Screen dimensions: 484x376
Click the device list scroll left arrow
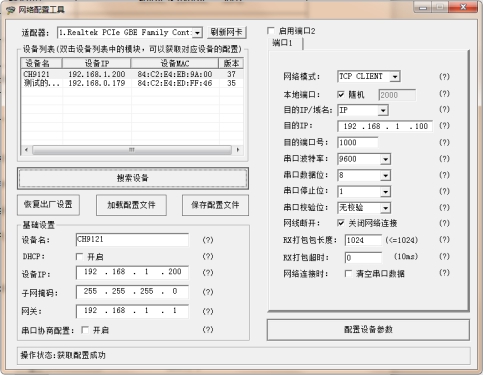tap(26, 150)
